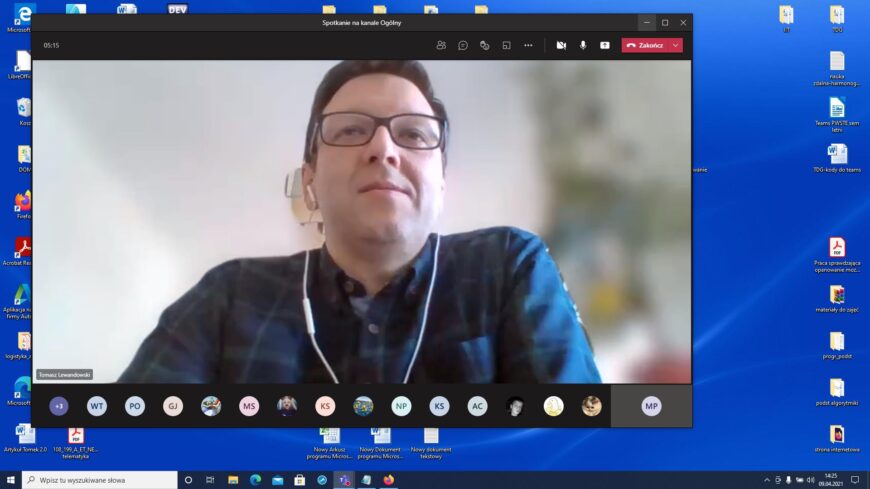This screenshot has height=489, width=870.
Task: Open the telematyka PDF on desktop
Action: pos(75,442)
